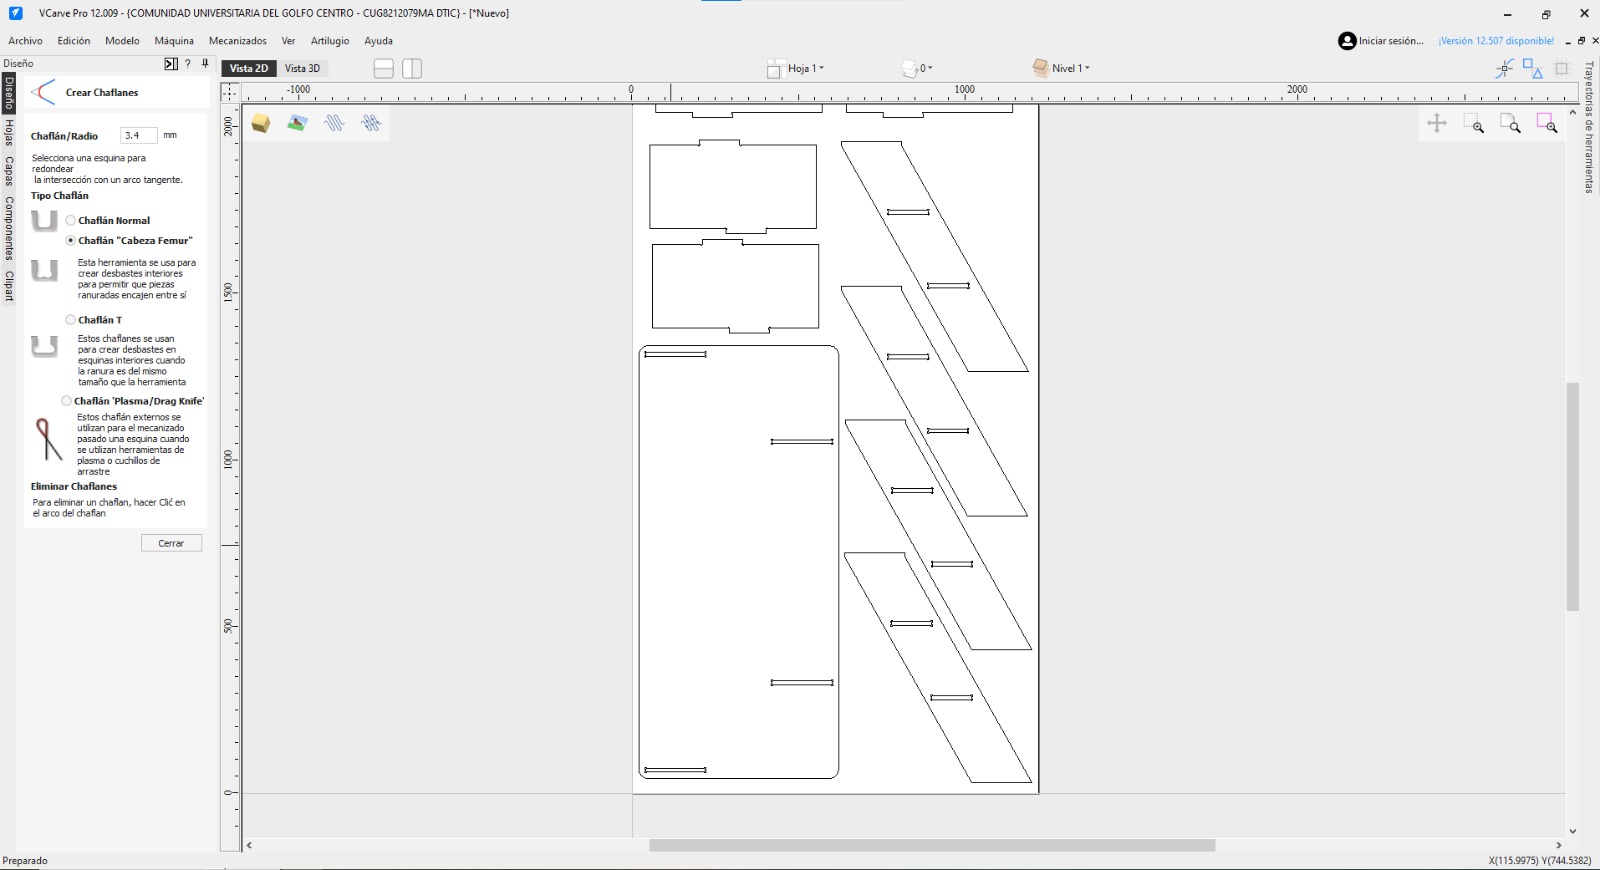This screenshot has height=870, width=1600.
Task: Click the Chaflán Normal illustration icon
Action: pyautogui.click(x=44, y=221)
